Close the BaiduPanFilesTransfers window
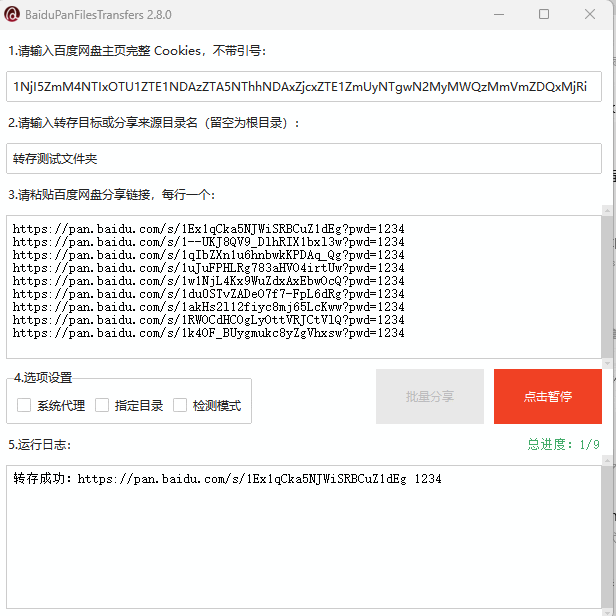 click(x=590, y=15)
